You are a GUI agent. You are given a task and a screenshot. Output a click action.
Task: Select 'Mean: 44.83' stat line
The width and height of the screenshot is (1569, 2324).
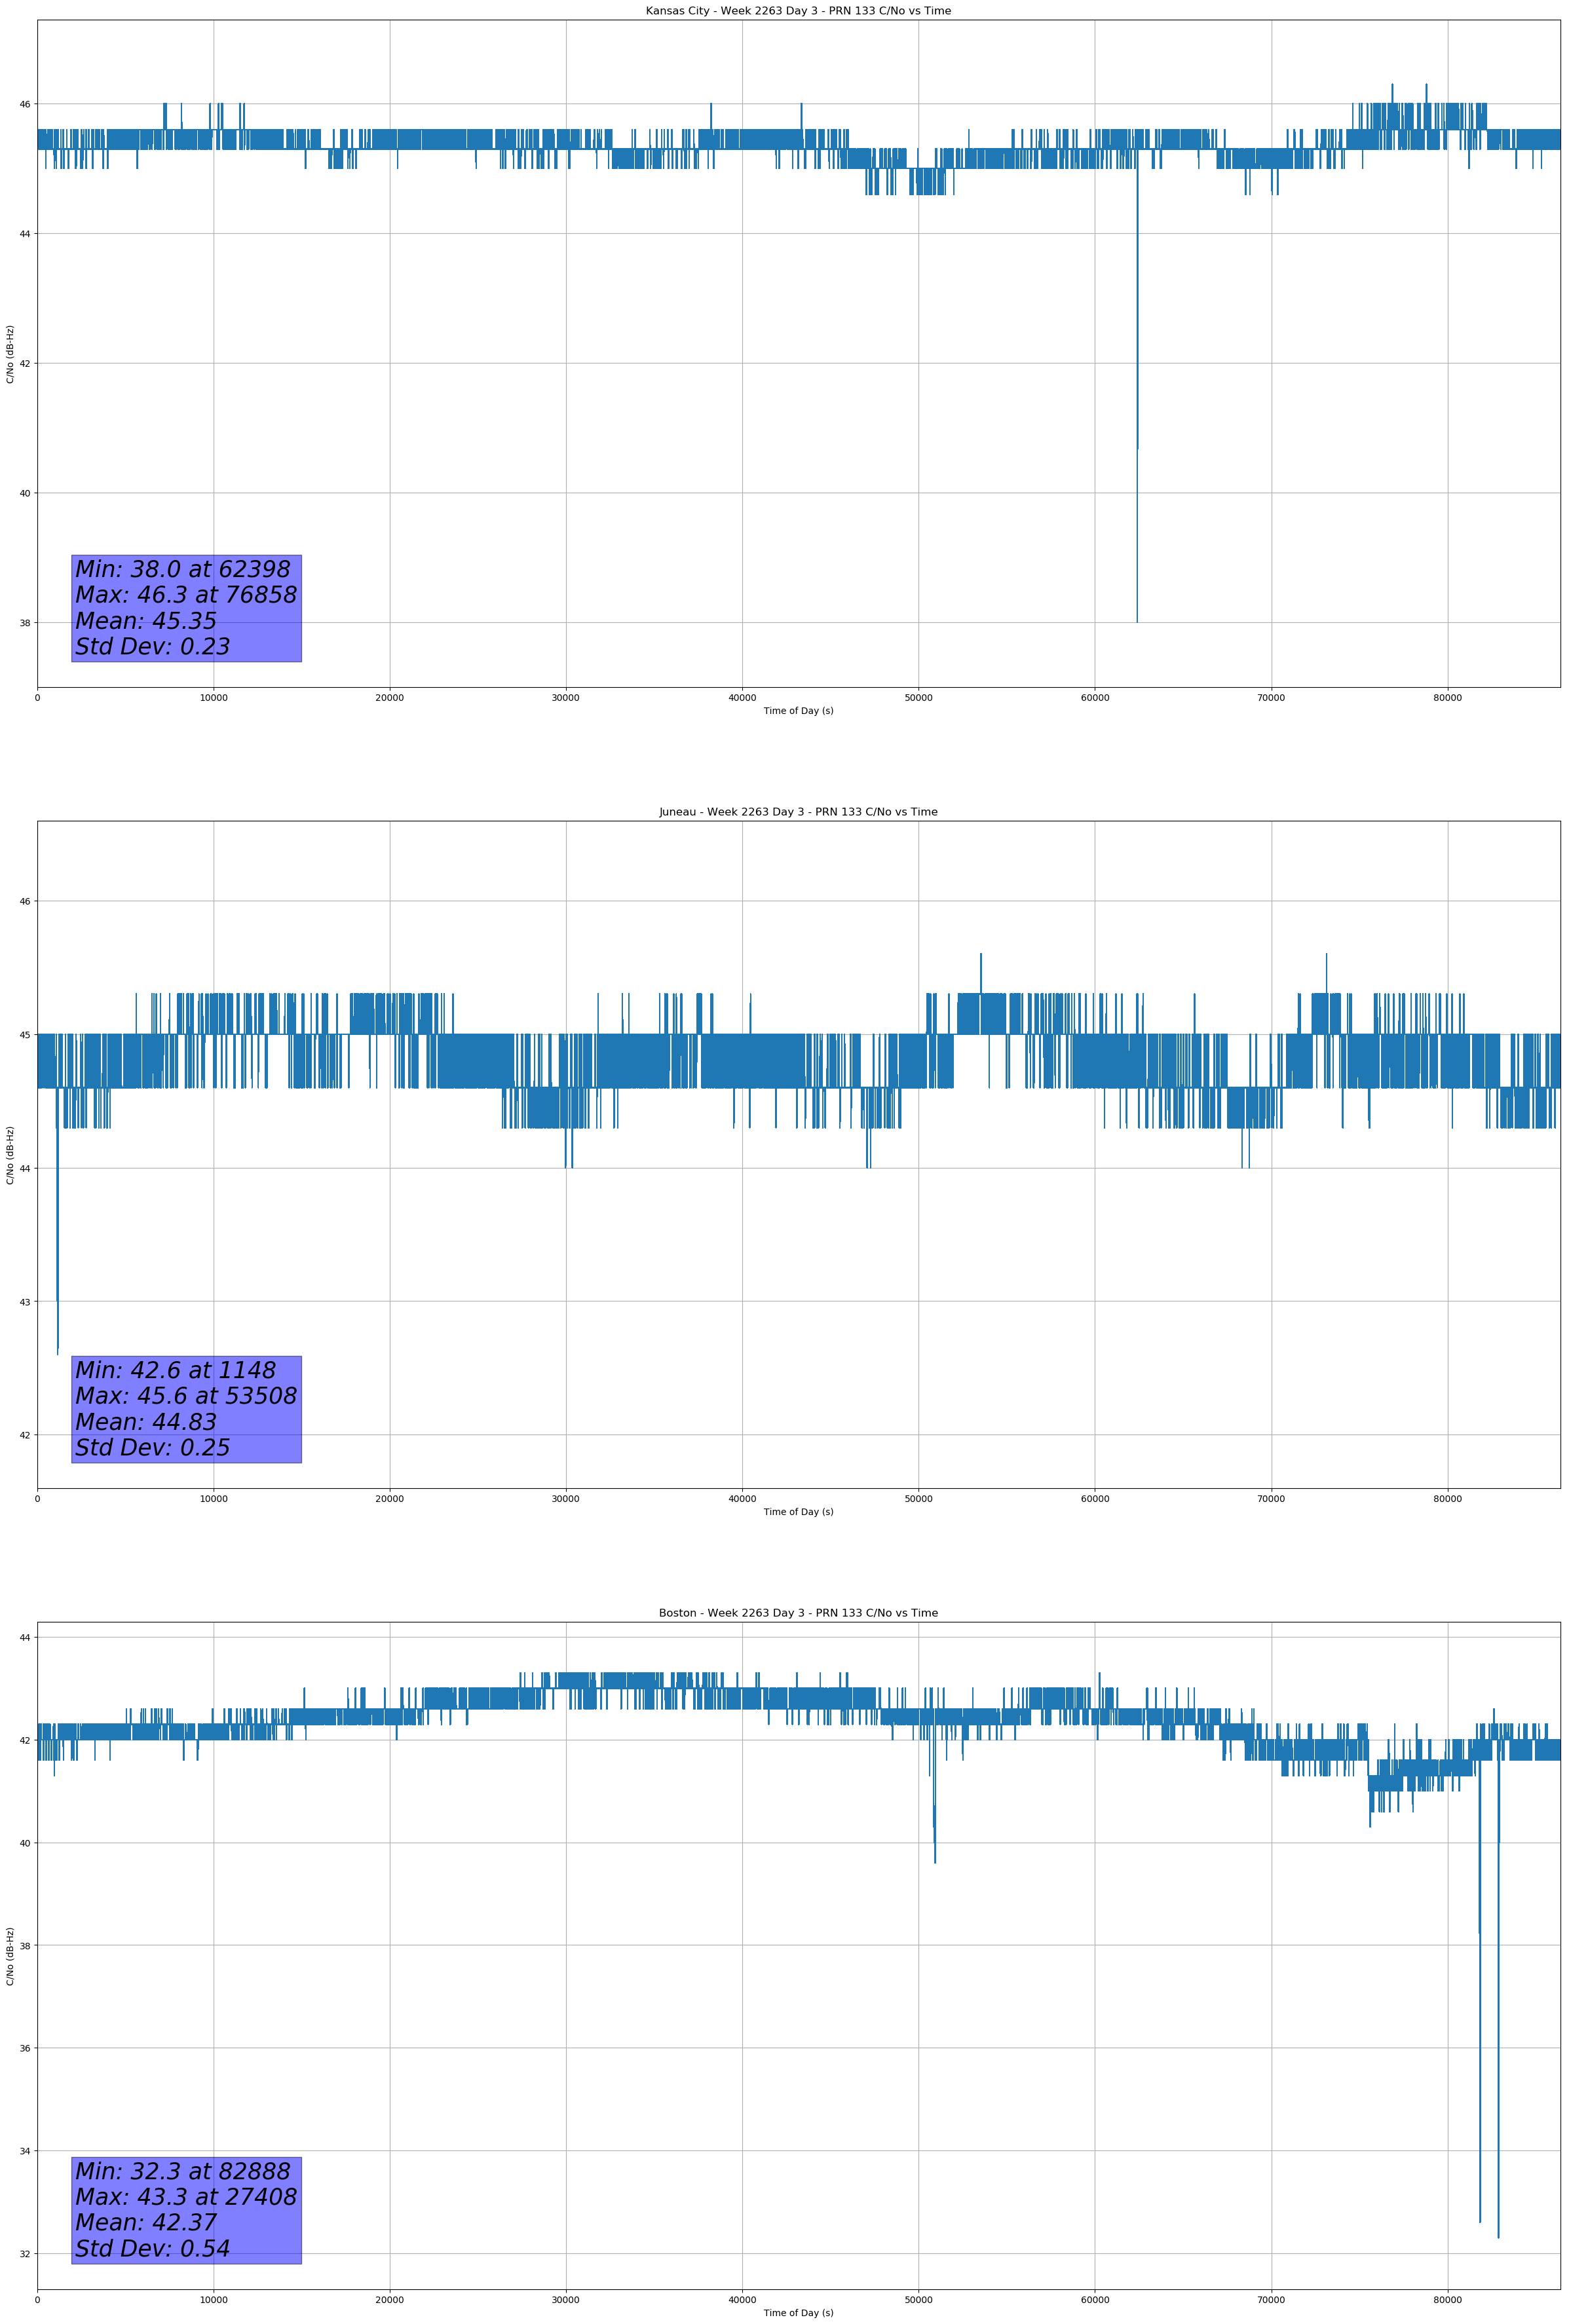point(146,1422)
